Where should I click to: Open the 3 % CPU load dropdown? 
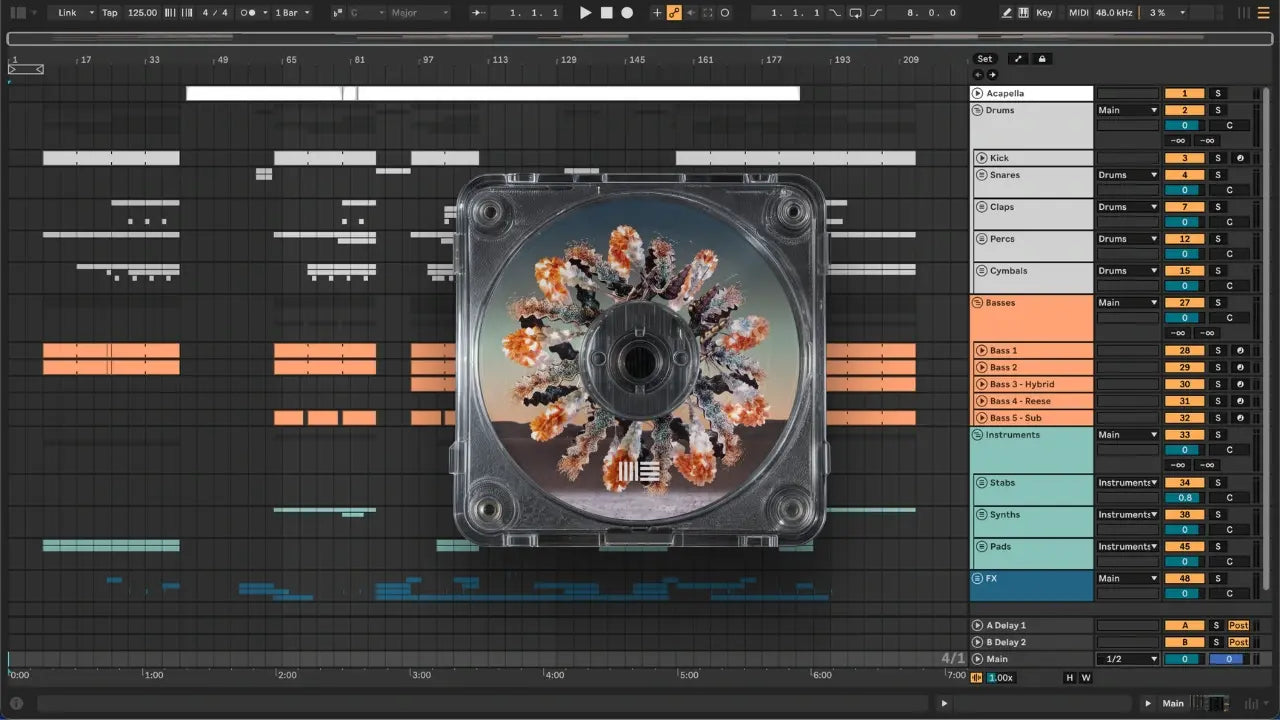pos(1165,13)
